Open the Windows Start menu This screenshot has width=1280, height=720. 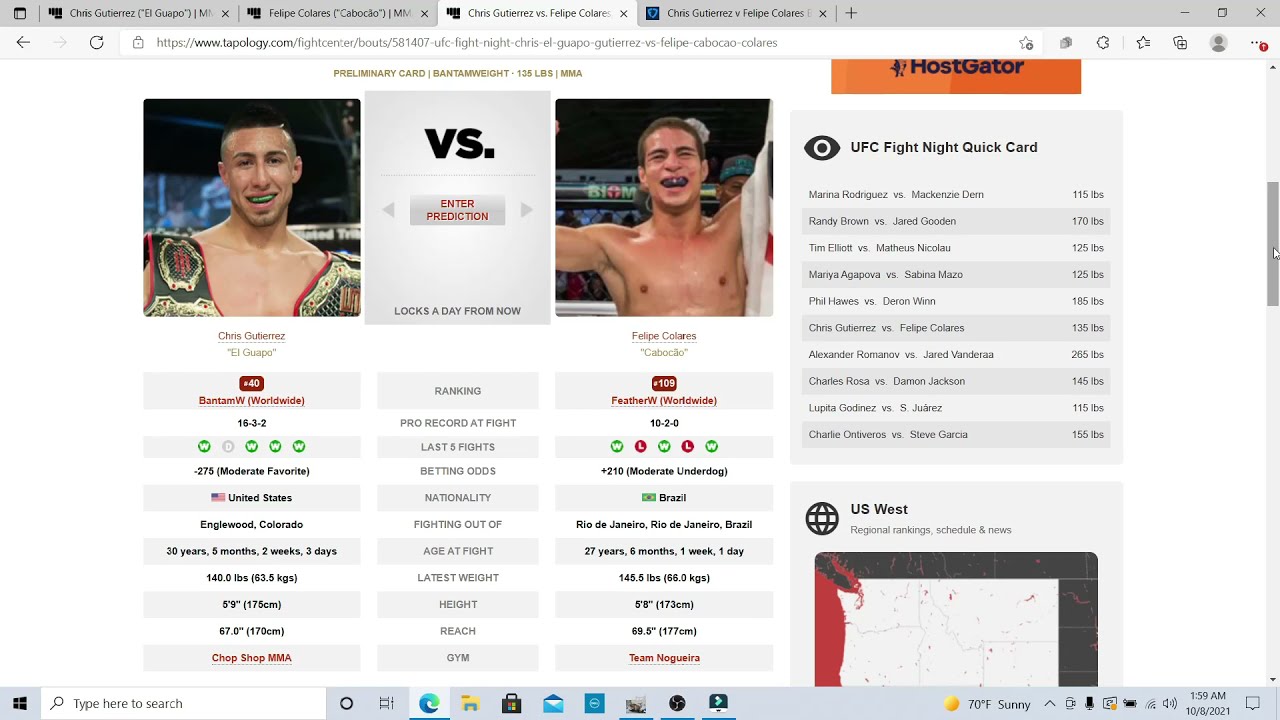pyautogui.click(x=20, y=703)
